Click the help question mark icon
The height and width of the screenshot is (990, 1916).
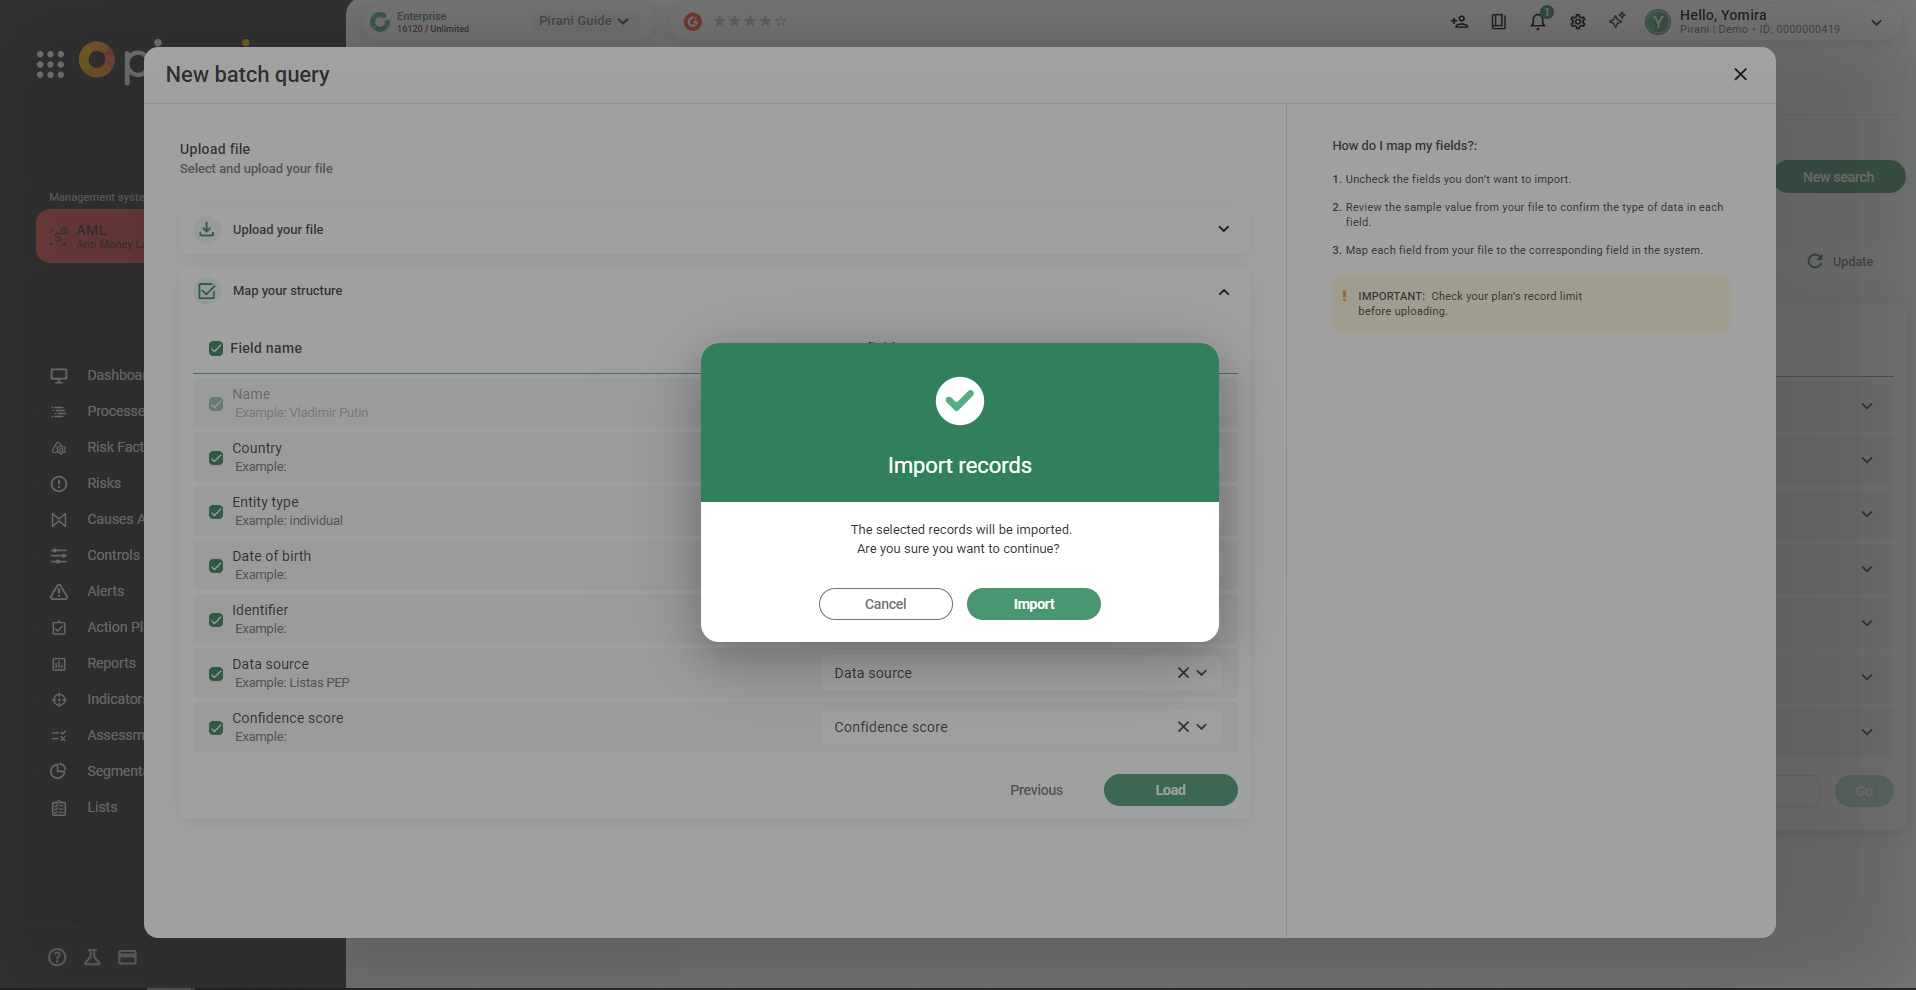pyautogui.click(x=57, y=957)
